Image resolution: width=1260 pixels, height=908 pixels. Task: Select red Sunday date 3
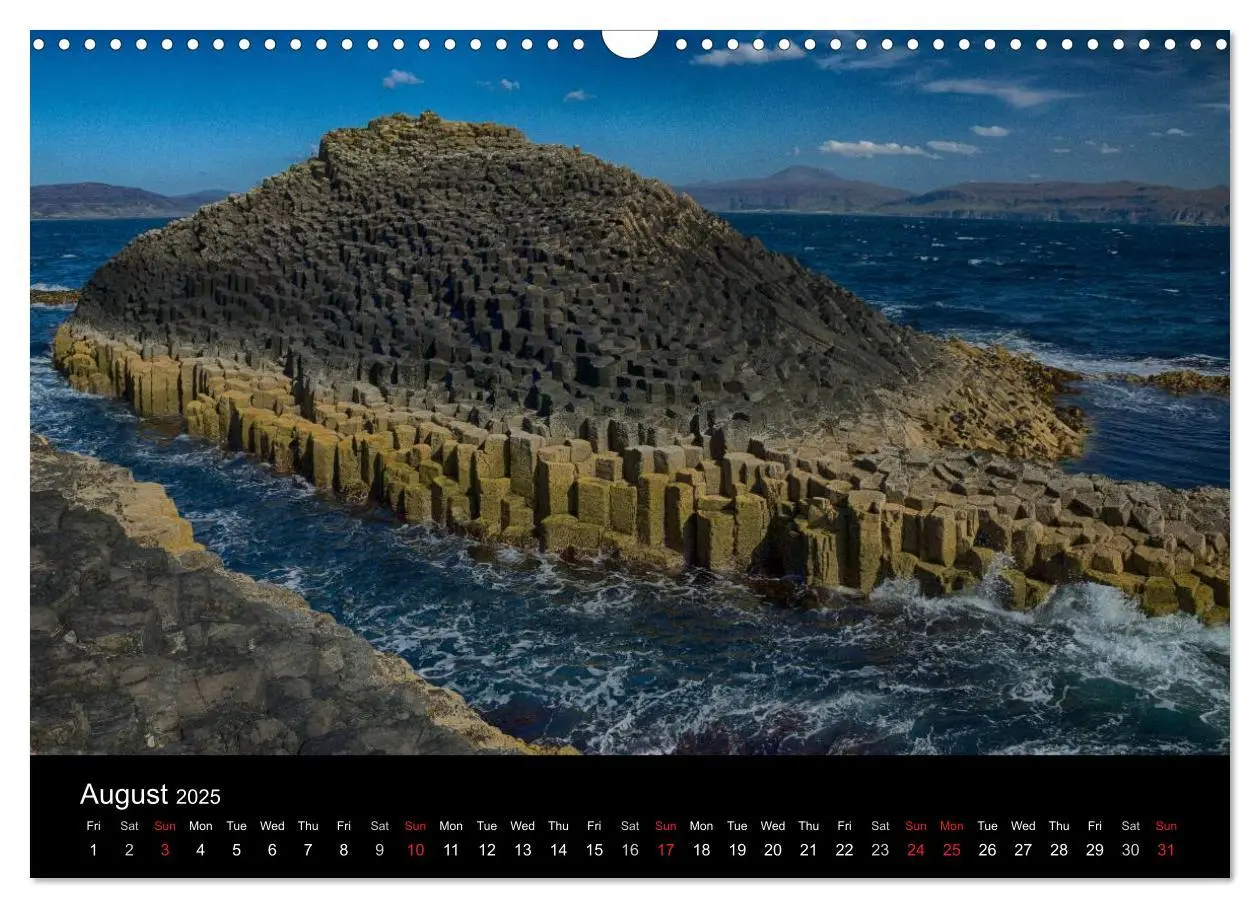click(165, 850)
